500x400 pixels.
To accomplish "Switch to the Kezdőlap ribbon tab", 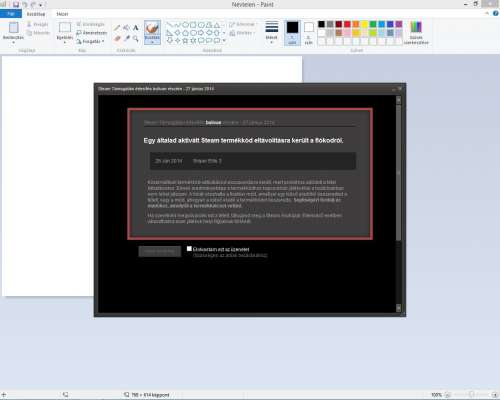I will 36,14.
